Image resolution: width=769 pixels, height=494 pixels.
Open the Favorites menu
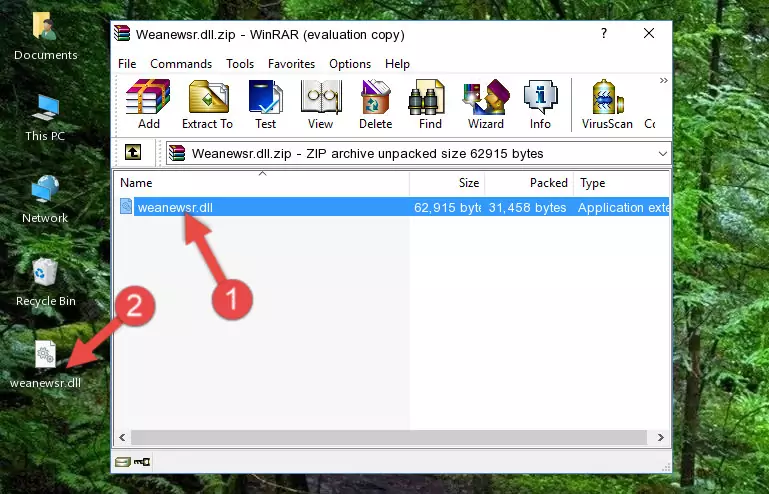[x=291, y=64]
